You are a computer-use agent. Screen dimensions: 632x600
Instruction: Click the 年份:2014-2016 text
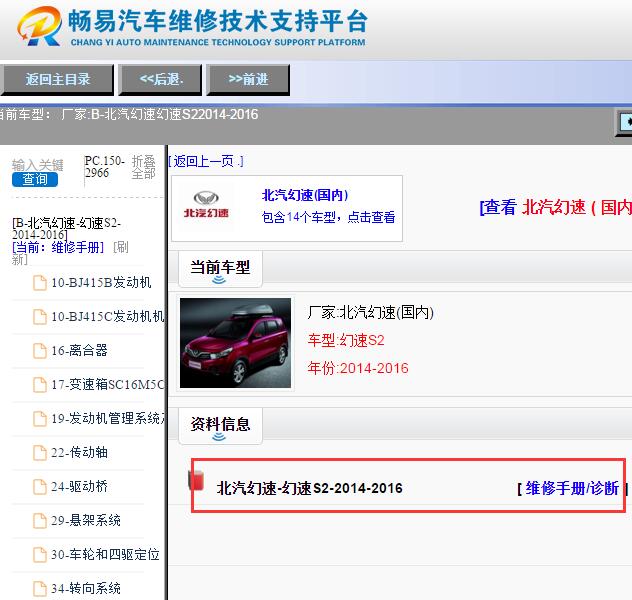358,368
